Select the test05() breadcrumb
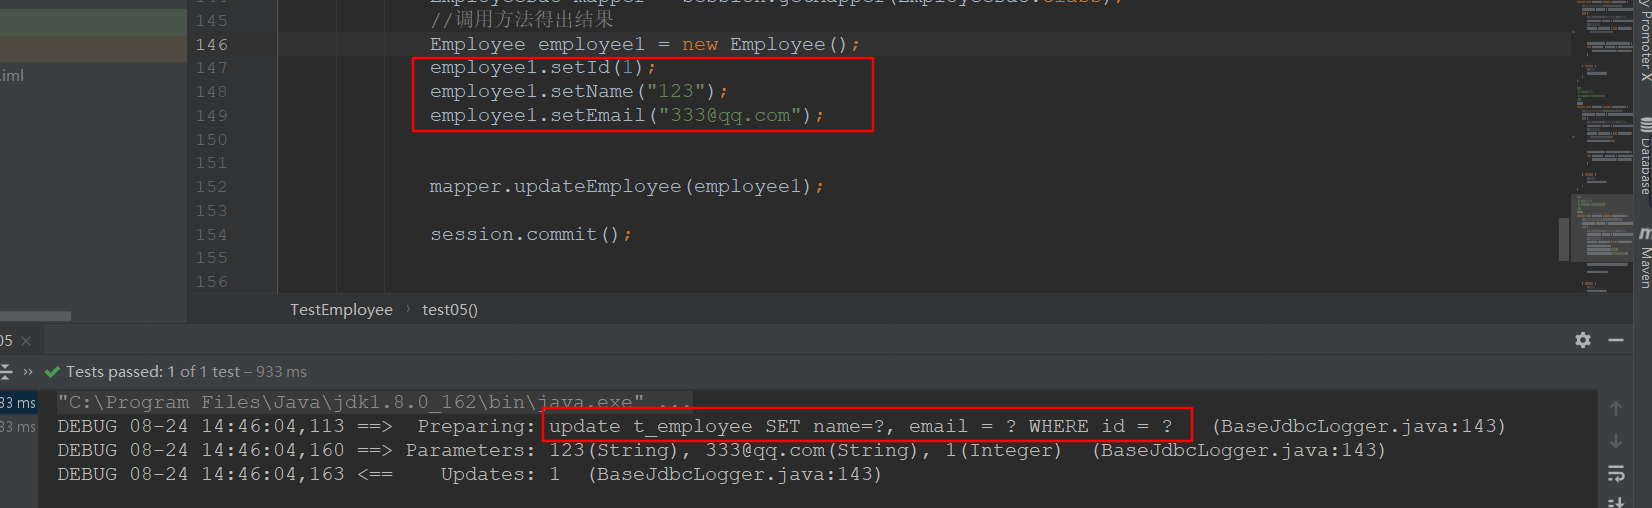This screenshot has height=508, width=1652. coord(450,310)
